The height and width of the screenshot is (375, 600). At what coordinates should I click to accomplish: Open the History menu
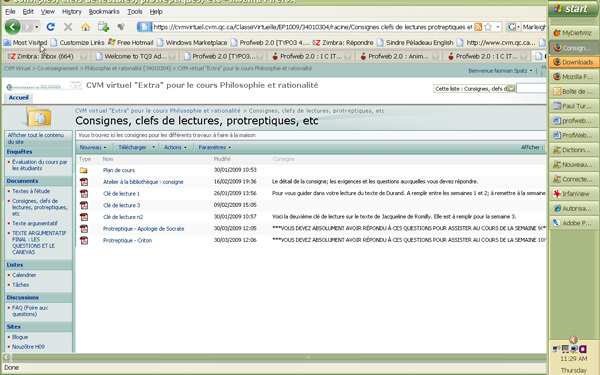tap(72, 11)
